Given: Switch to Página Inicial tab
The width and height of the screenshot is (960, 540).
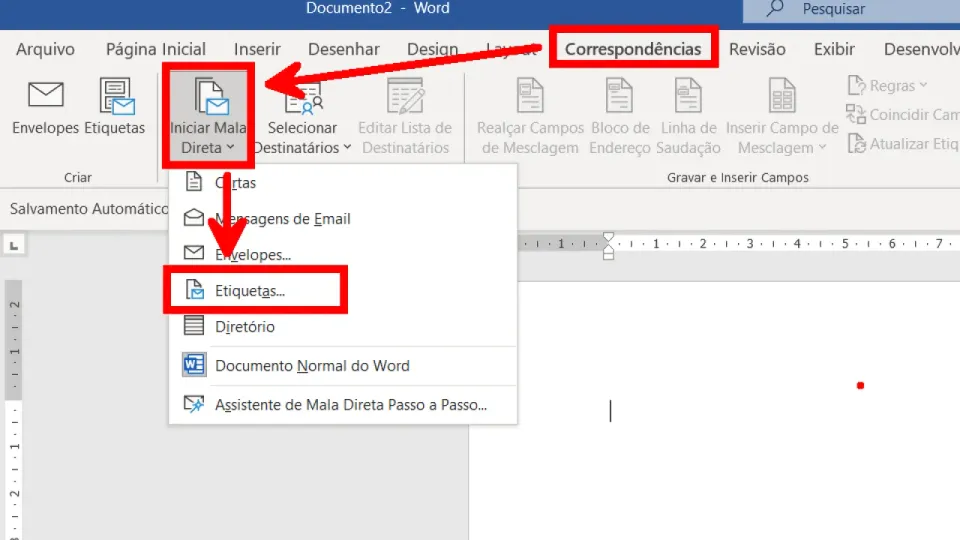Looking at the screenshot, I should pyautogui.click(x=156, y=49).
